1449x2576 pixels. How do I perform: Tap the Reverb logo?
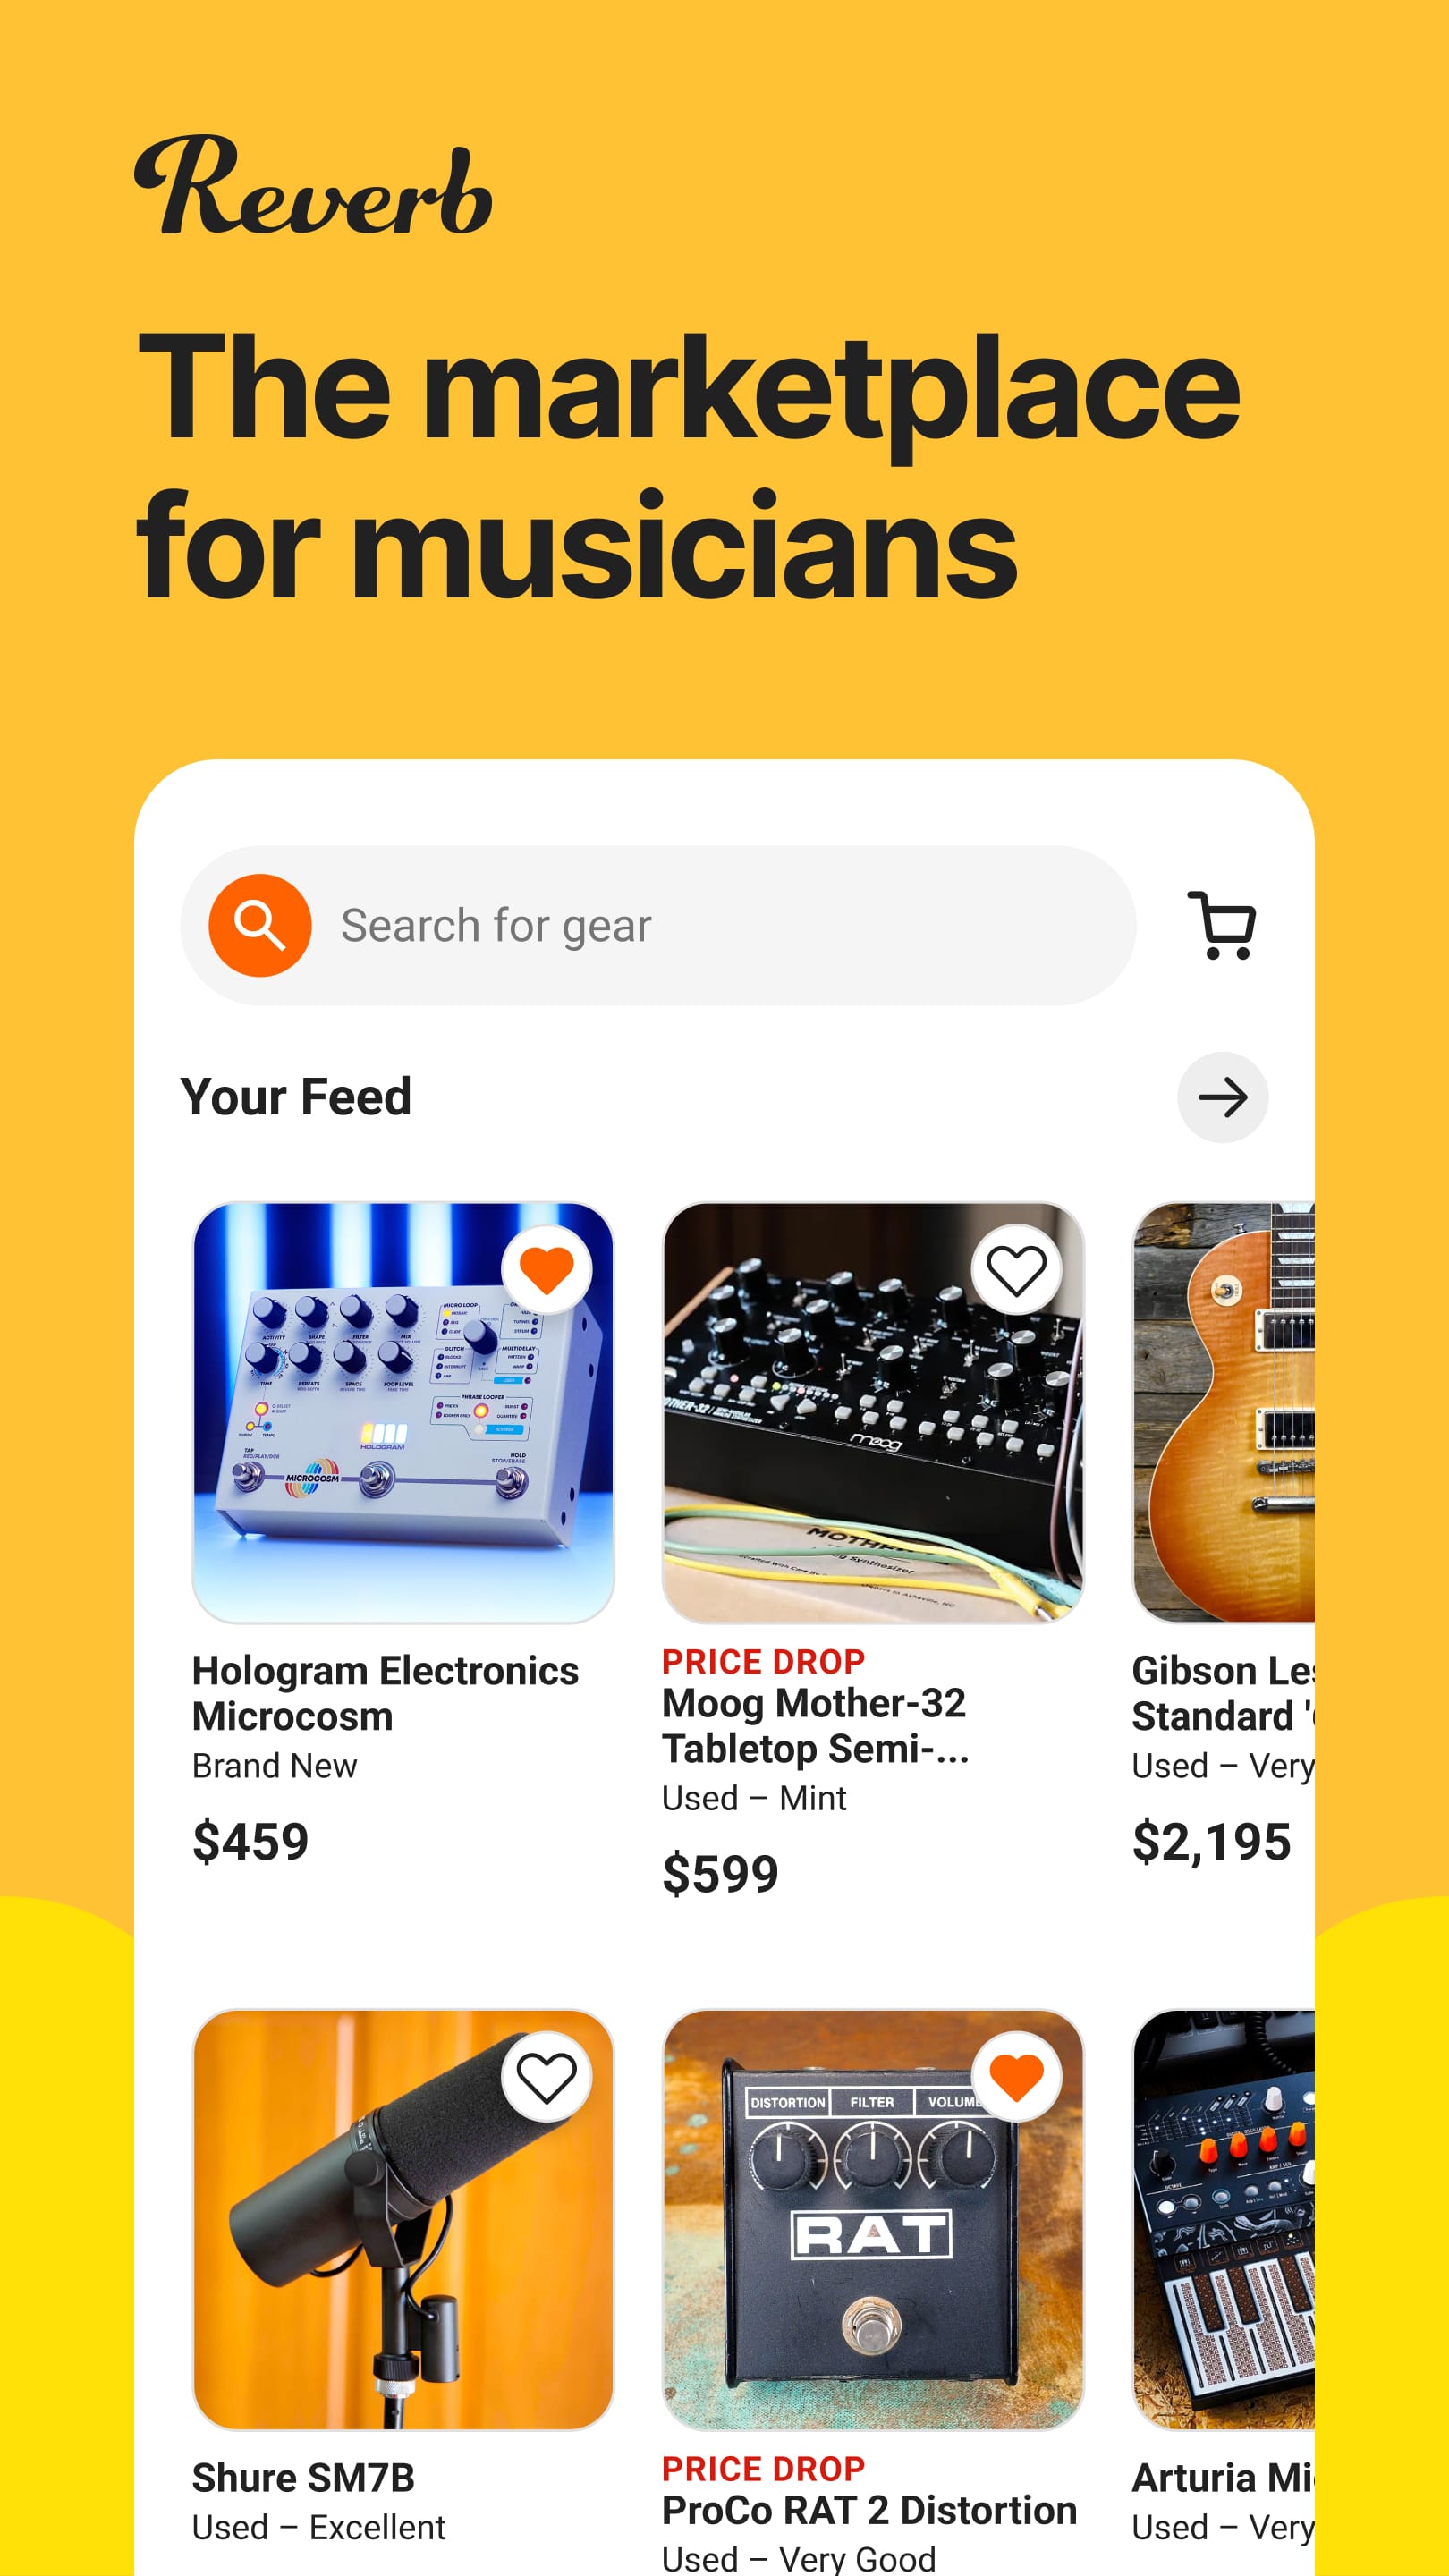point(313,186)
